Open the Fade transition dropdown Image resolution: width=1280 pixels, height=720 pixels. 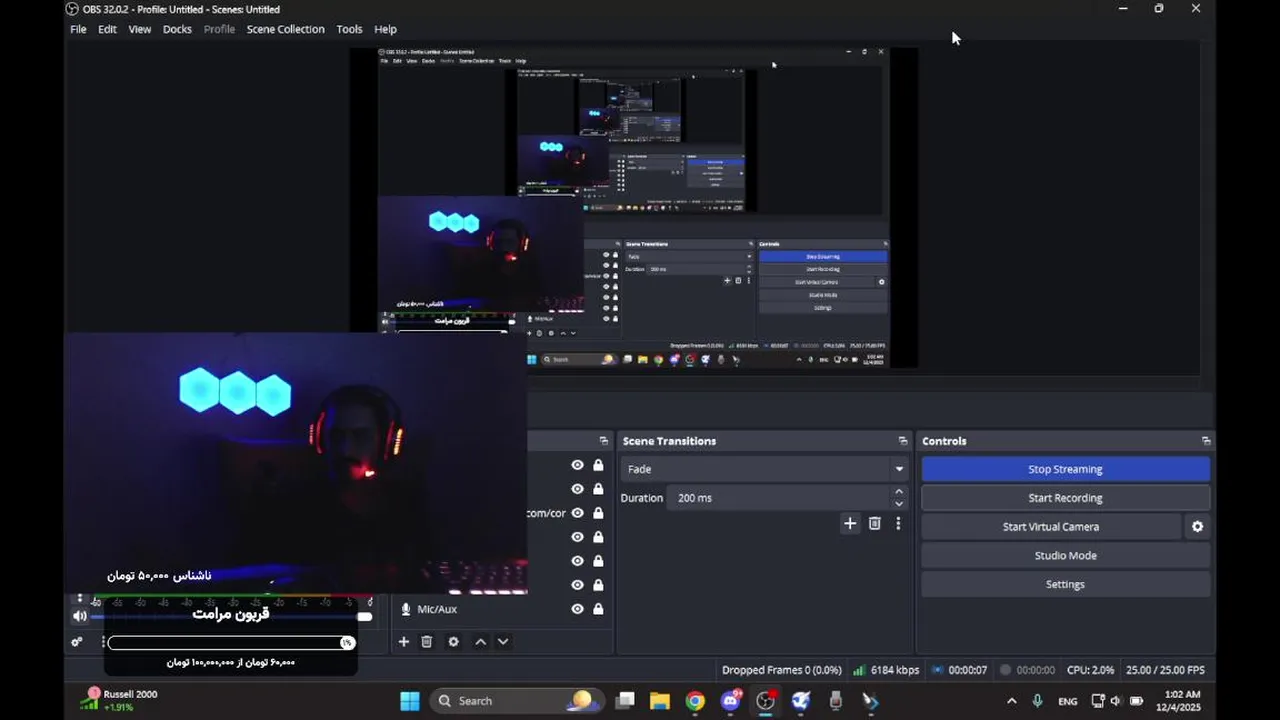[764, 469]
